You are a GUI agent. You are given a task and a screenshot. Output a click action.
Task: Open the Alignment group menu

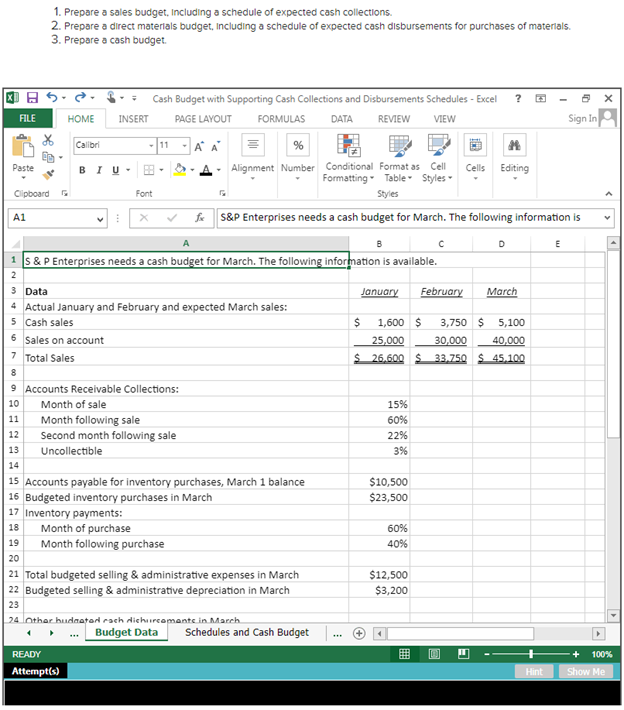253,157
